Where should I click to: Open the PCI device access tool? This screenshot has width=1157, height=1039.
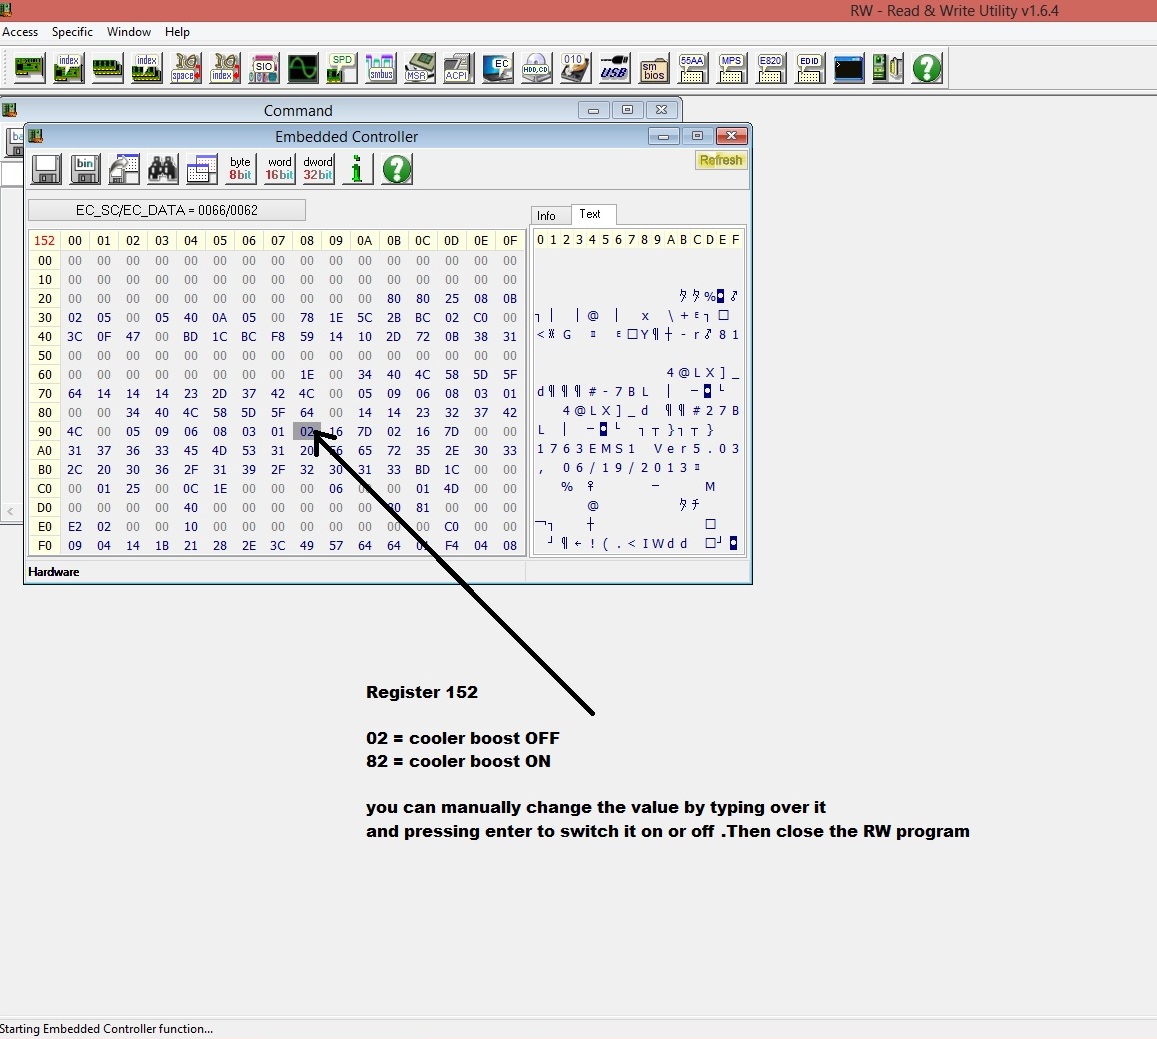pos(30,68)
